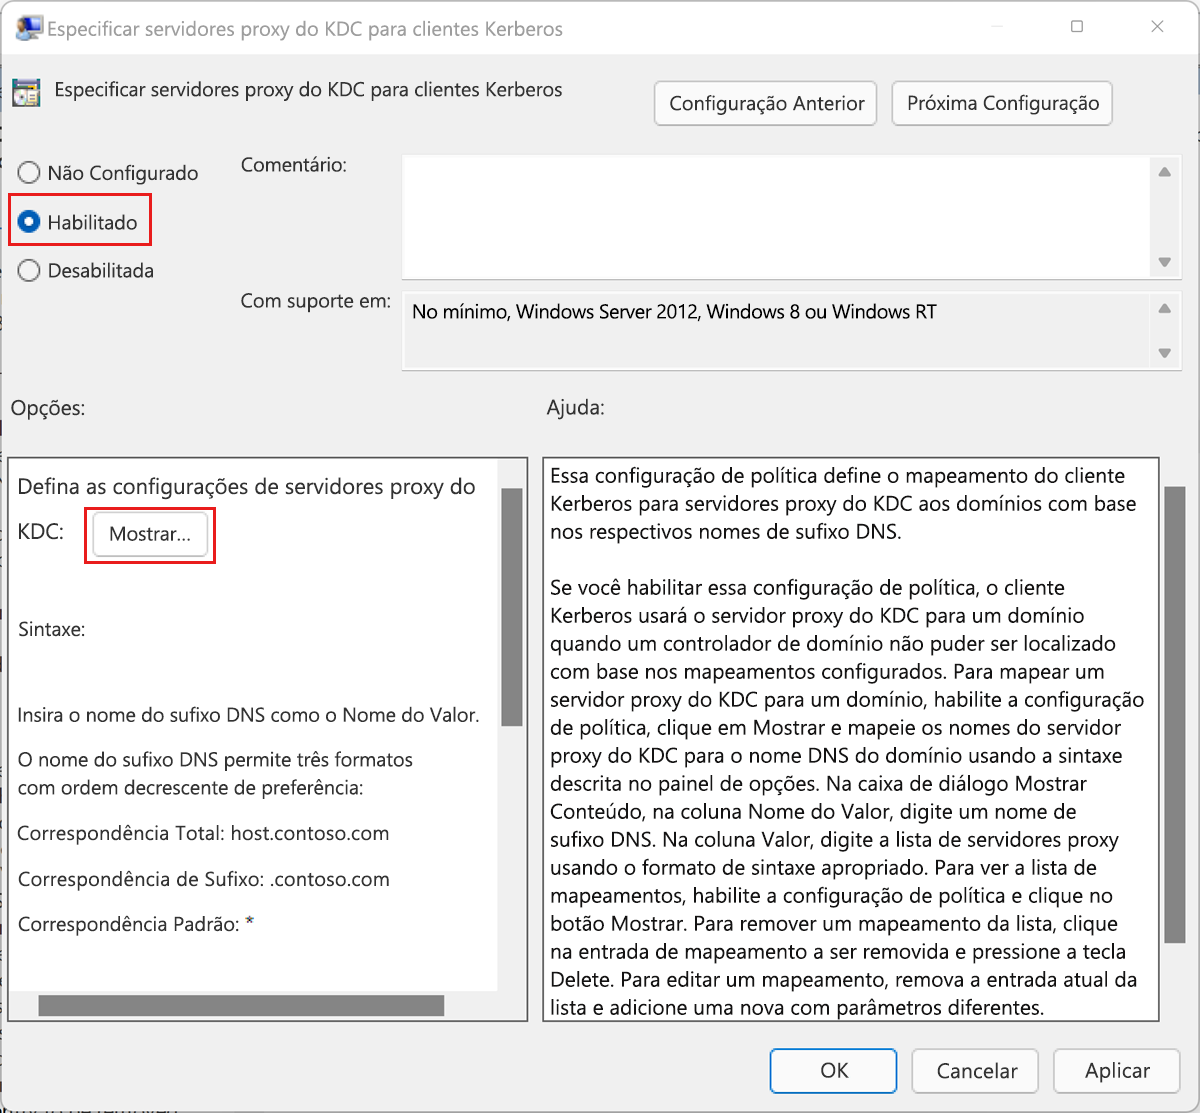Click the 'Com suporte em:' label
1200x1113 pixels.
315,301
